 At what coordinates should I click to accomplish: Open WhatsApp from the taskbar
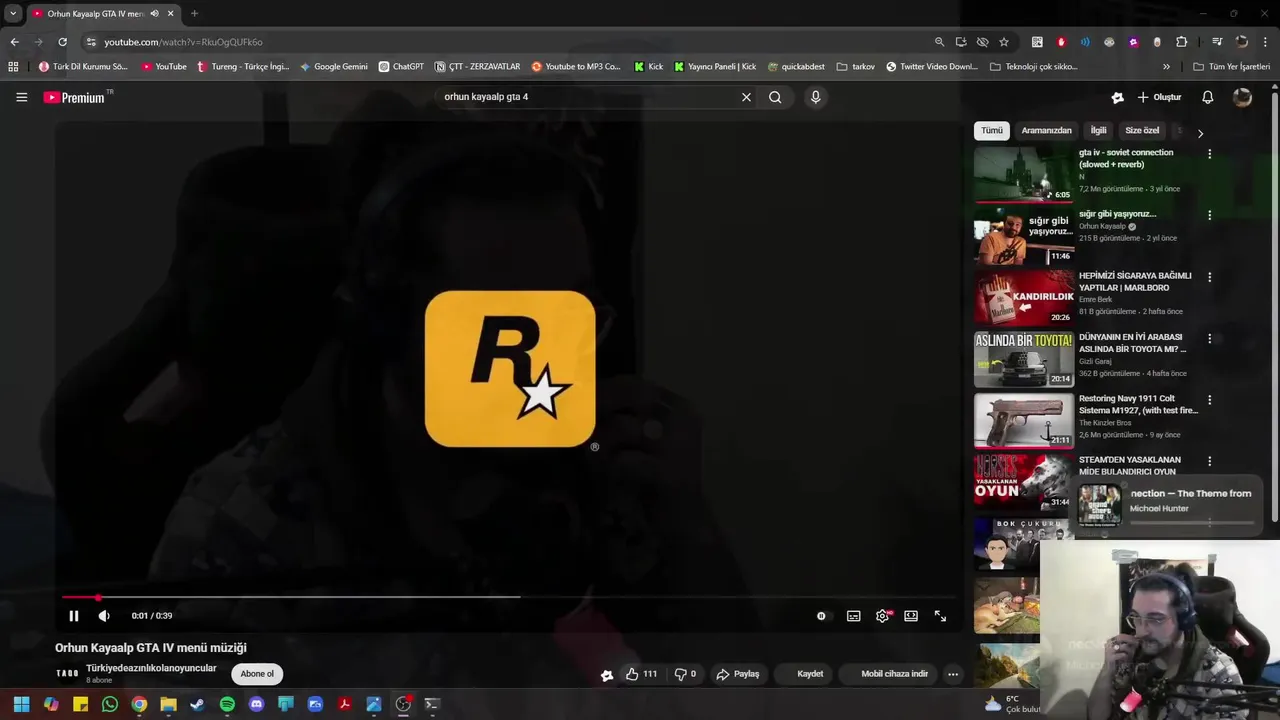point(110,704)
